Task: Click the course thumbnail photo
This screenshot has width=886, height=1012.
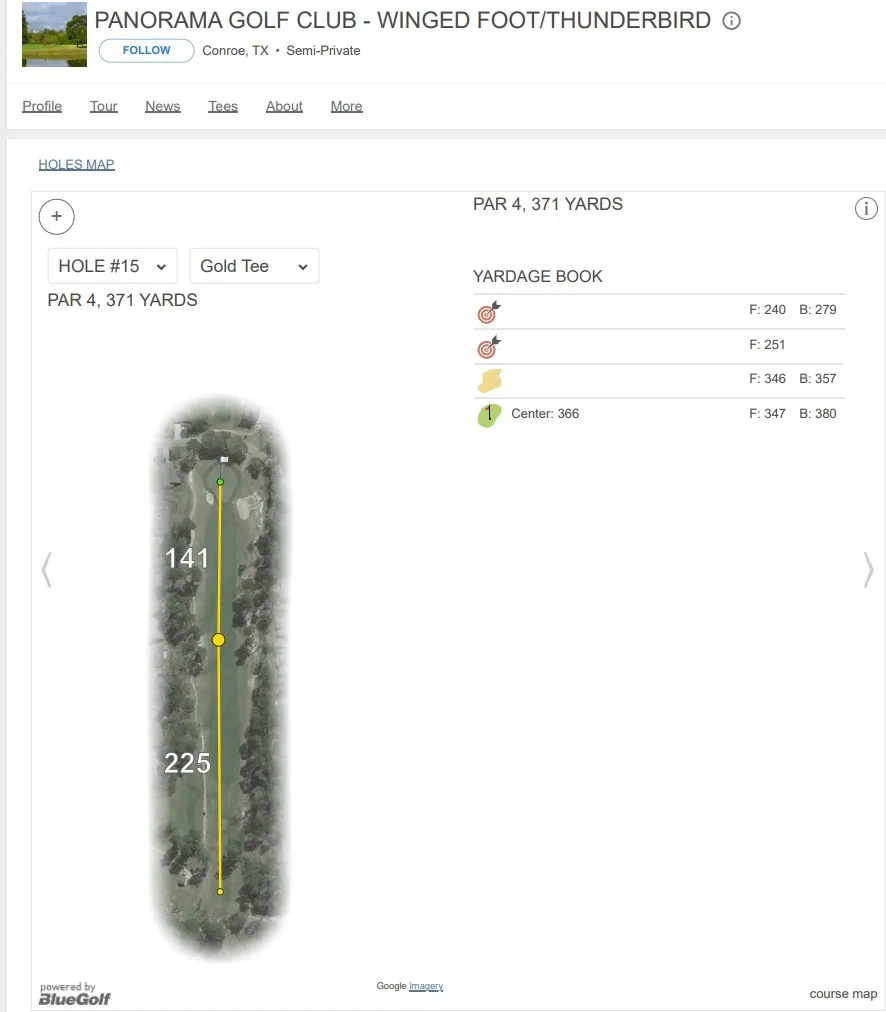Action: click(x=54, y=34)
